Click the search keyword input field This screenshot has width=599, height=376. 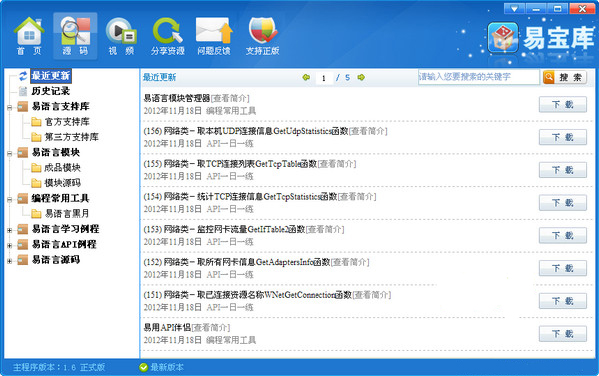(x=479, y=77)
